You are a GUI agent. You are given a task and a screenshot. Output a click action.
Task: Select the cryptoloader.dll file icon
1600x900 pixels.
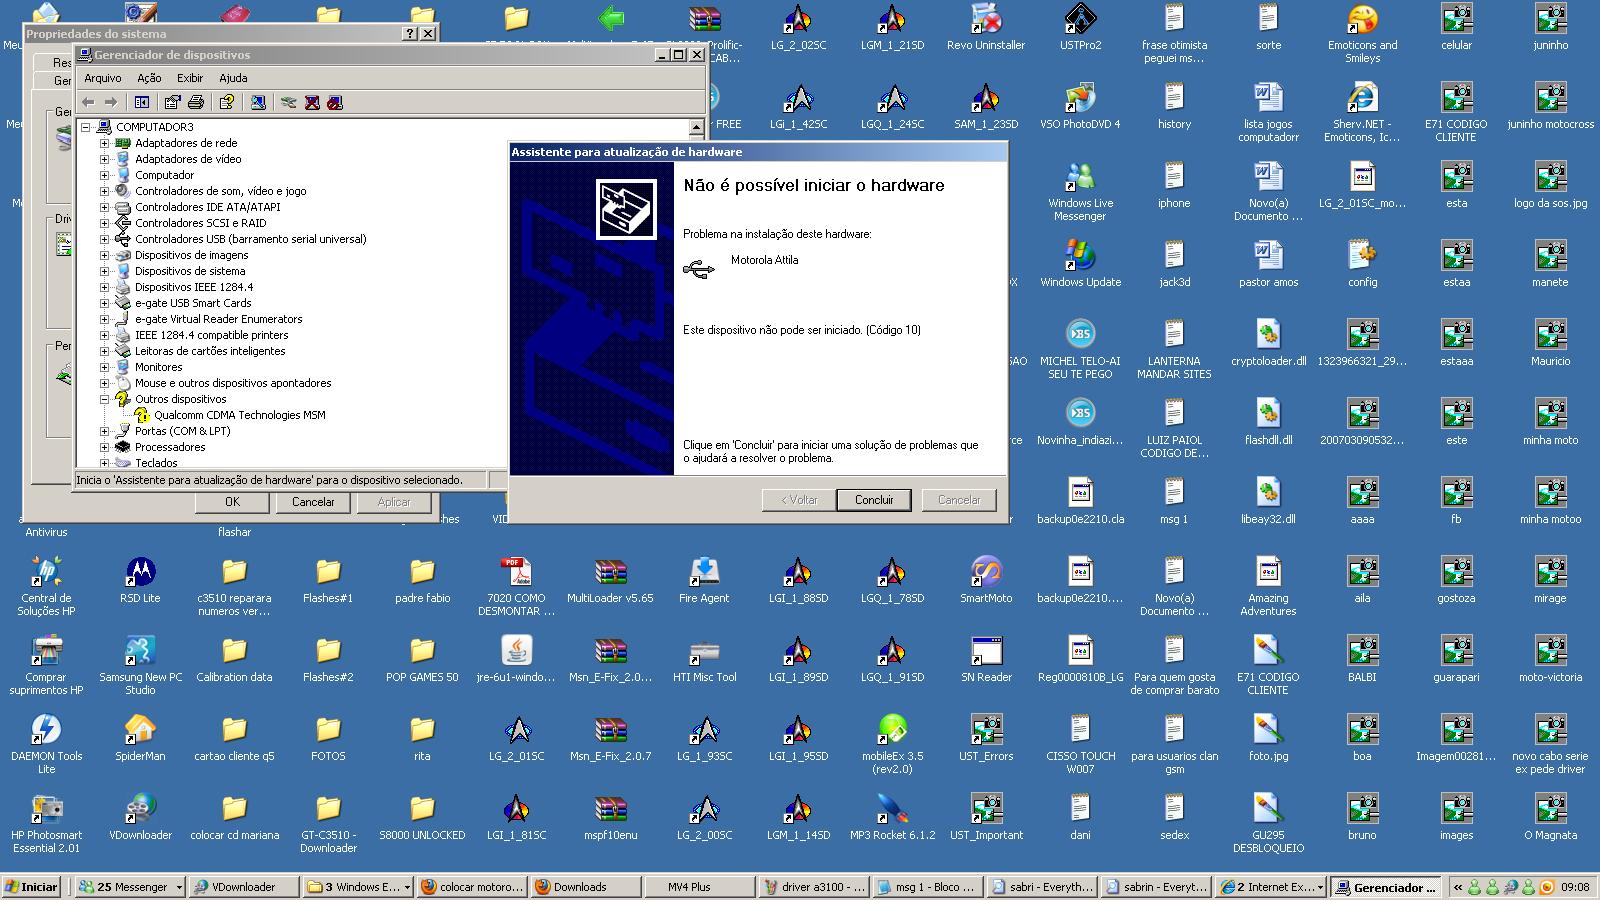point(1268,343)
